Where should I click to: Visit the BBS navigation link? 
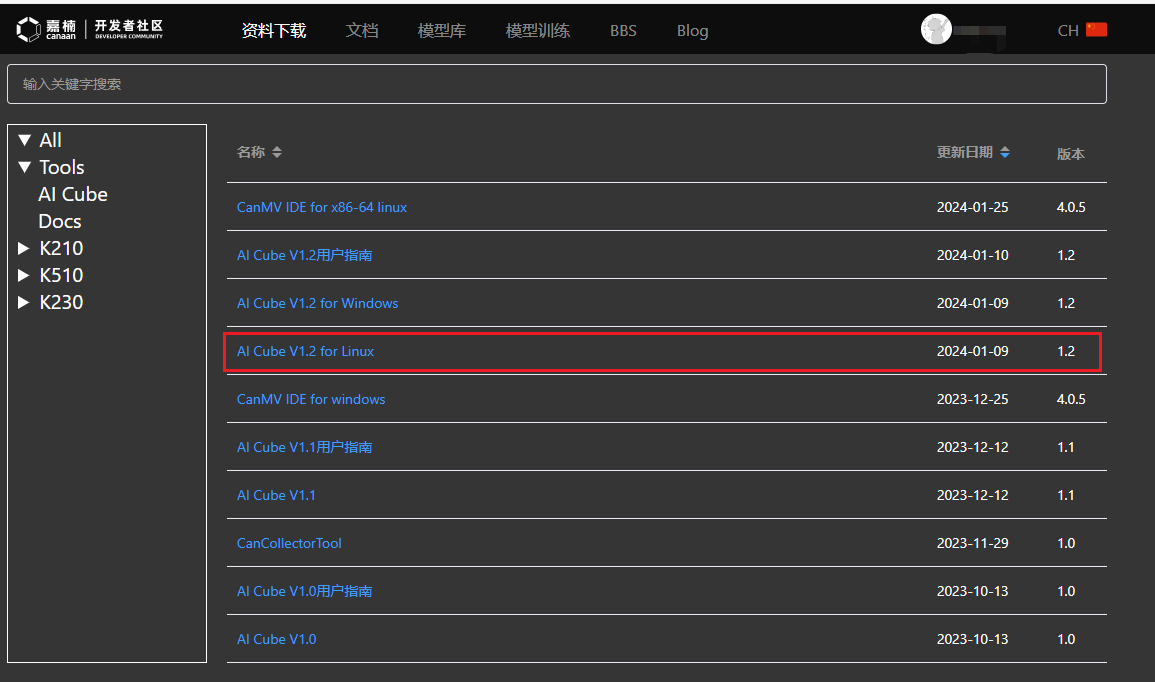click(623, 30)
